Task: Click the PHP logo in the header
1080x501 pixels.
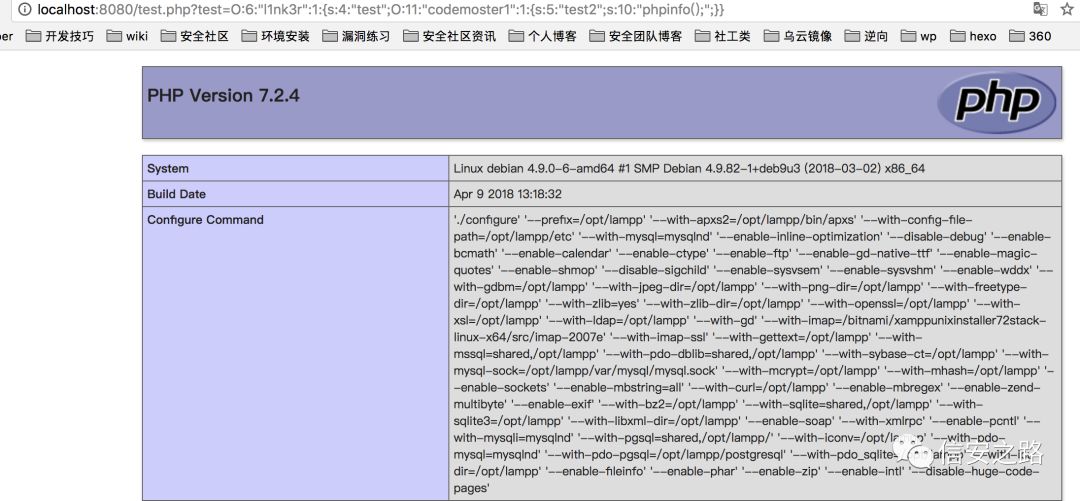Action: tap(996, 102)
